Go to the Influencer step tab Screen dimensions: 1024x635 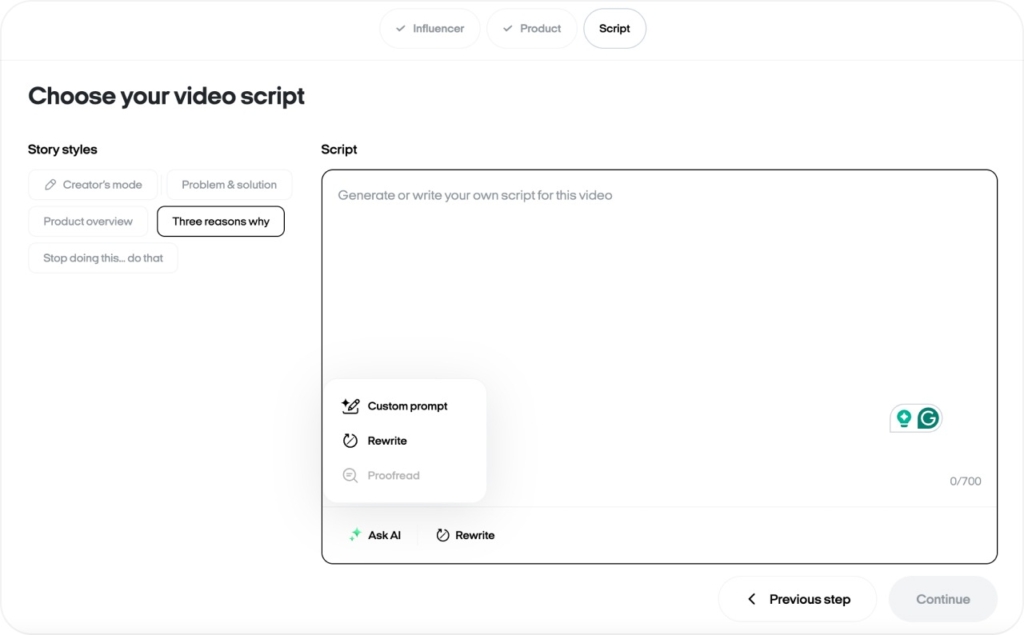(x=430, y=29)
